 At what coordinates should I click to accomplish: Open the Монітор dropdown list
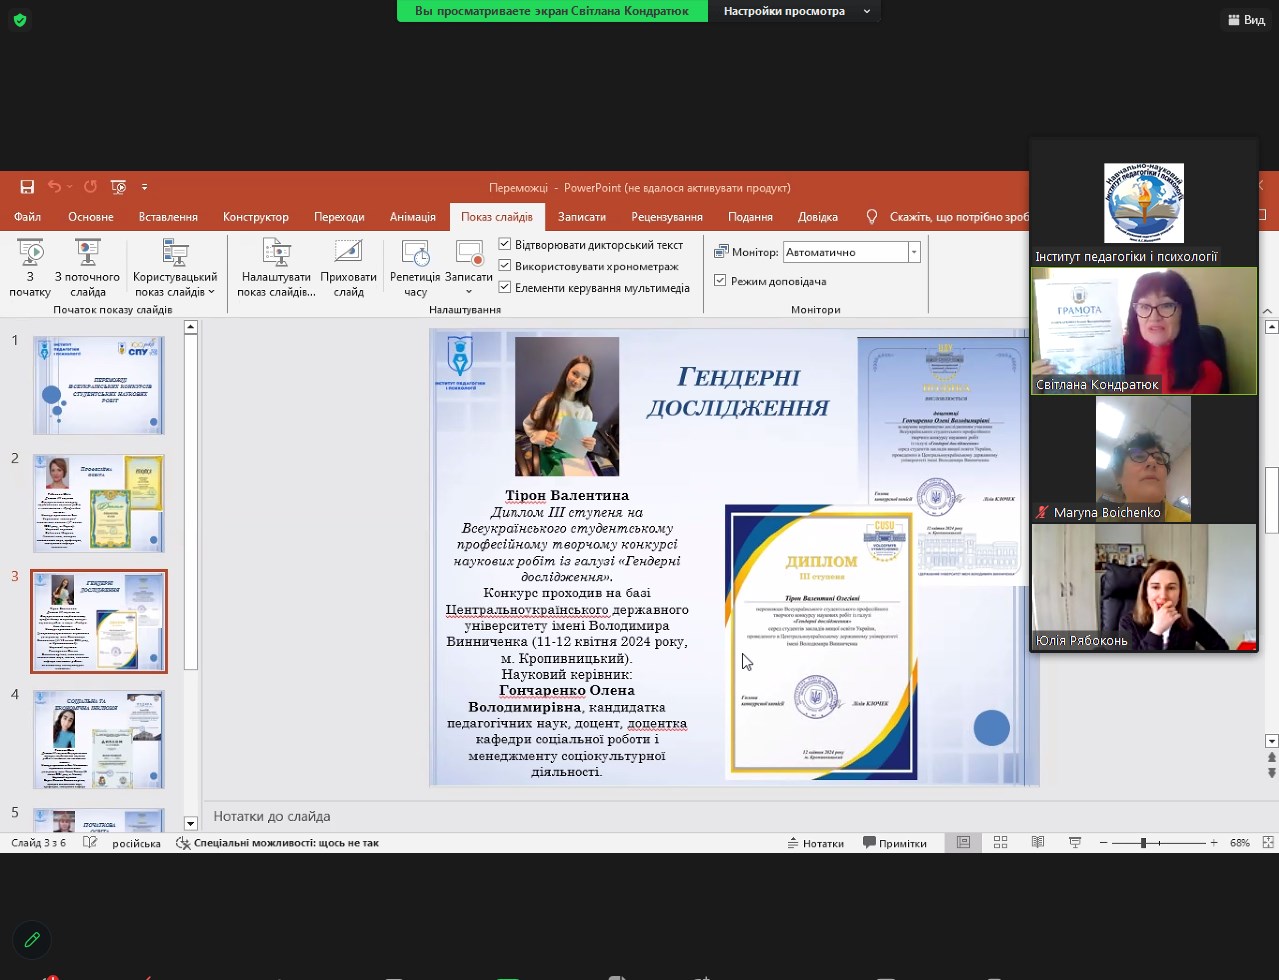[x=913, y=253]
